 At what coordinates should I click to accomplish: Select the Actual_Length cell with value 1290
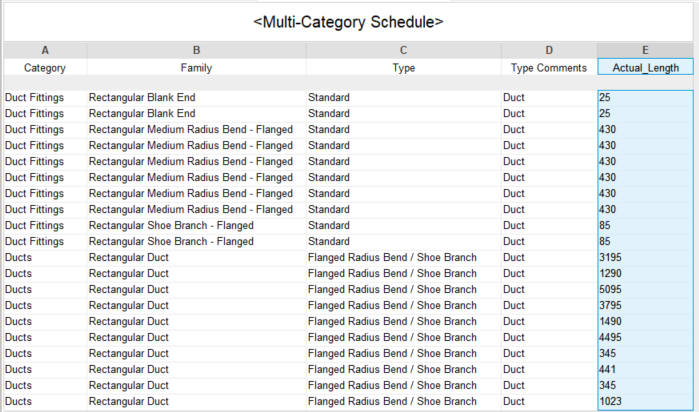pos(646,274)
